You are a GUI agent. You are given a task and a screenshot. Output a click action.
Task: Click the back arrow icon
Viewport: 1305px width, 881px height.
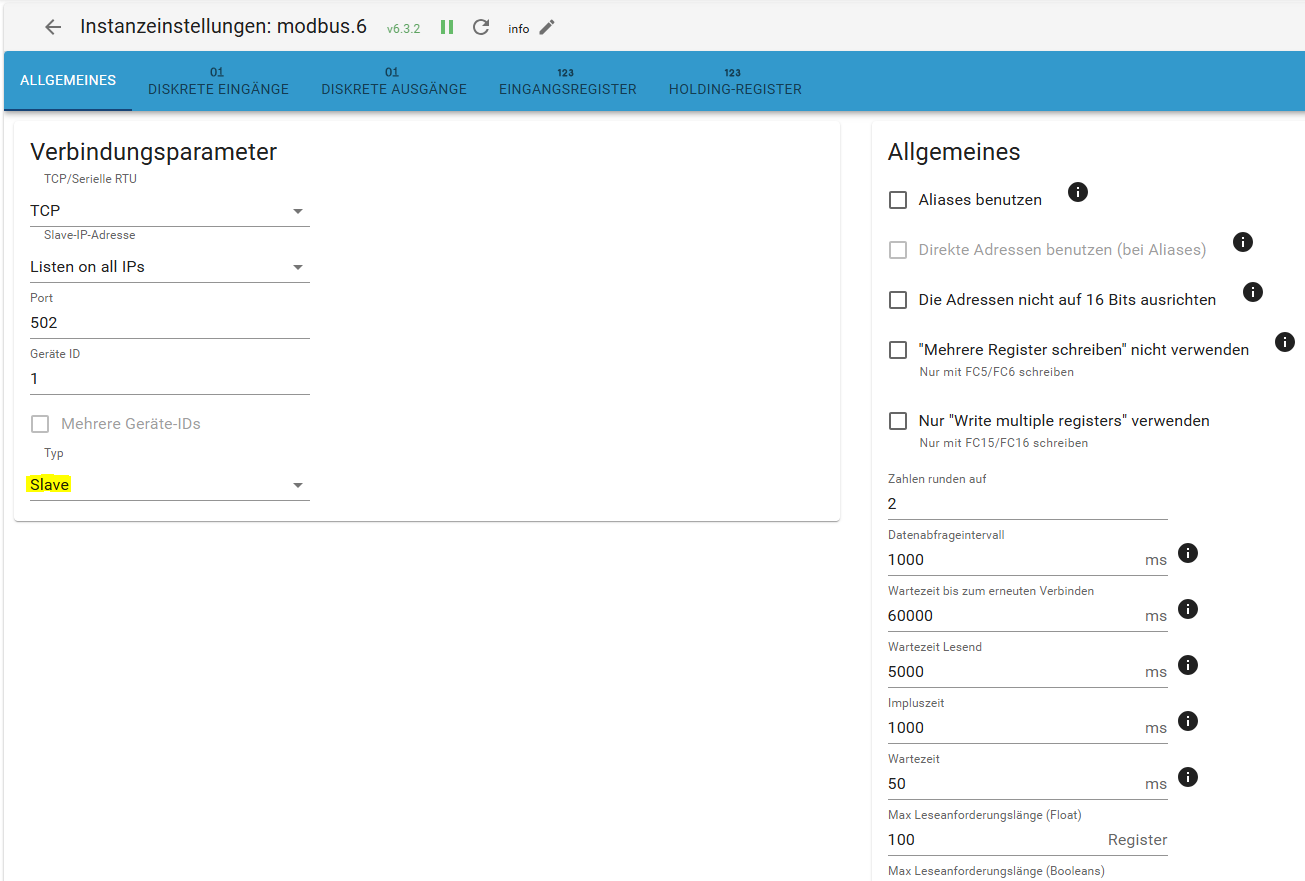point(53,27)
